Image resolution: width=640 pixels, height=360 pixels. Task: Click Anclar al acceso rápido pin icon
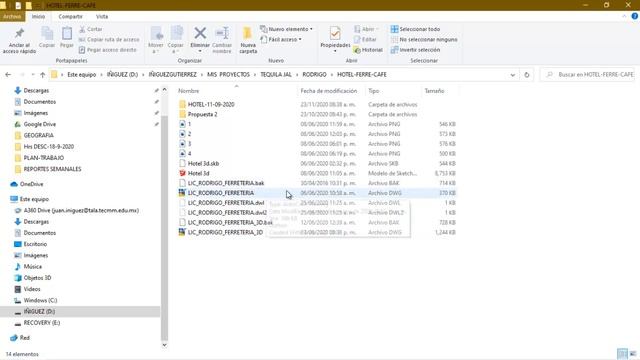point(19,34)
